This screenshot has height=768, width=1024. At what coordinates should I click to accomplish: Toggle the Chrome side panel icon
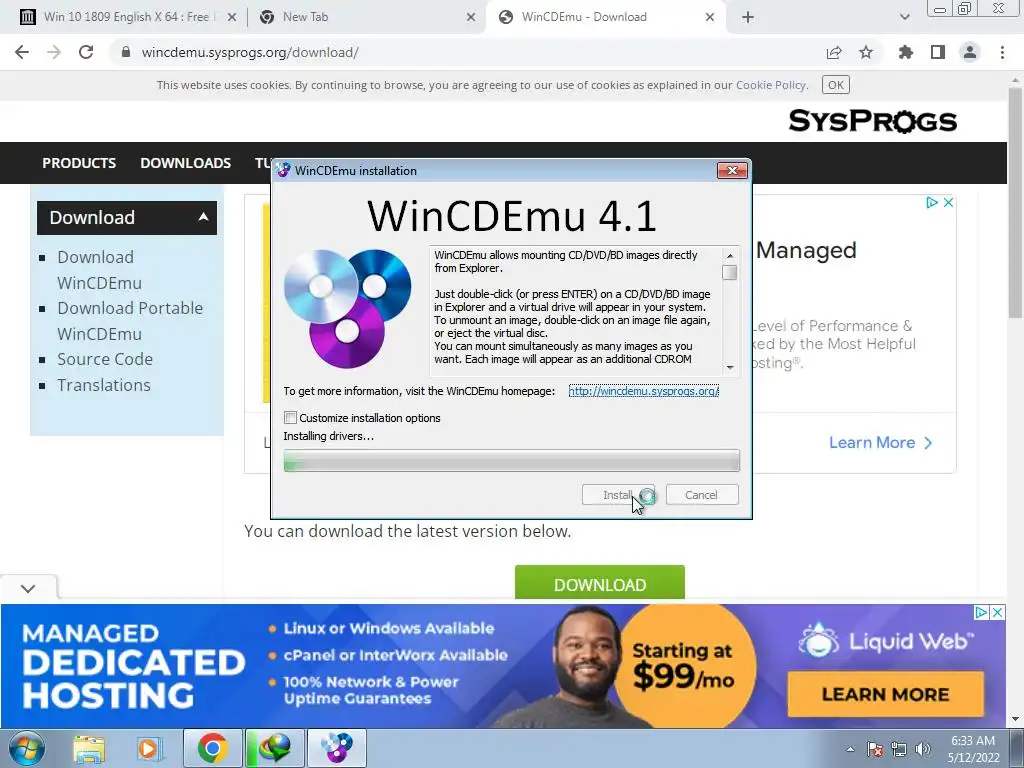(x=938, y=52)
